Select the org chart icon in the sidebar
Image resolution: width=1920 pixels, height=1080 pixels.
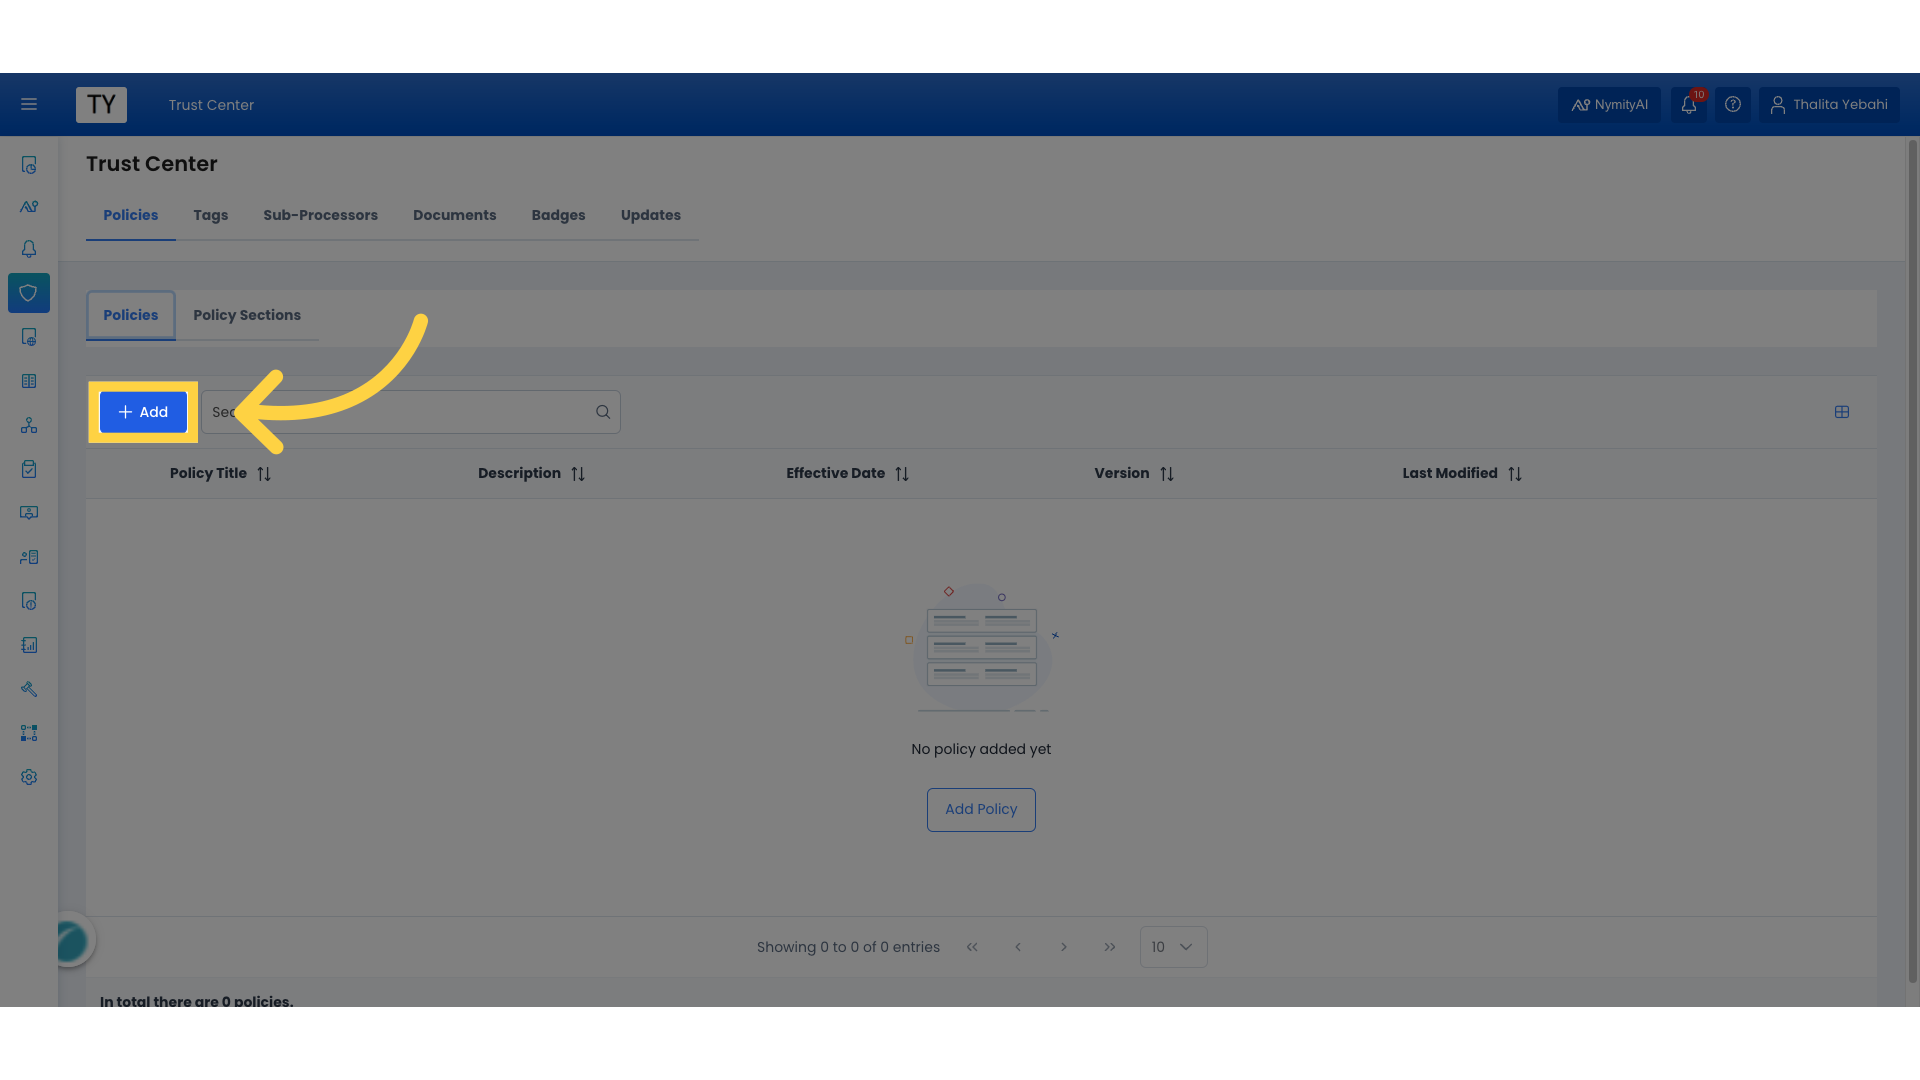point(28,425)
